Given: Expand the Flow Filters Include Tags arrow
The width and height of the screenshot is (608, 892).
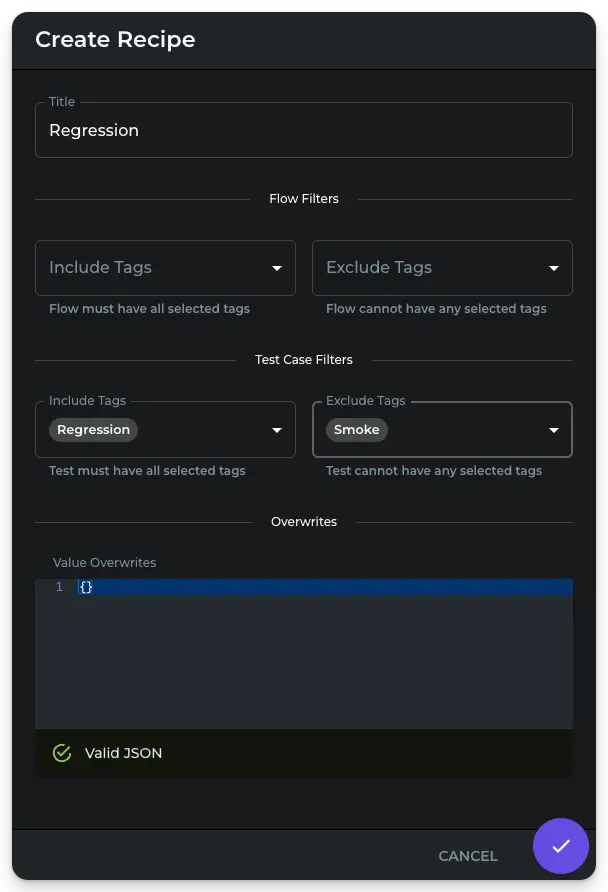Looking at the screenshot, I should (x=277, y=268).
